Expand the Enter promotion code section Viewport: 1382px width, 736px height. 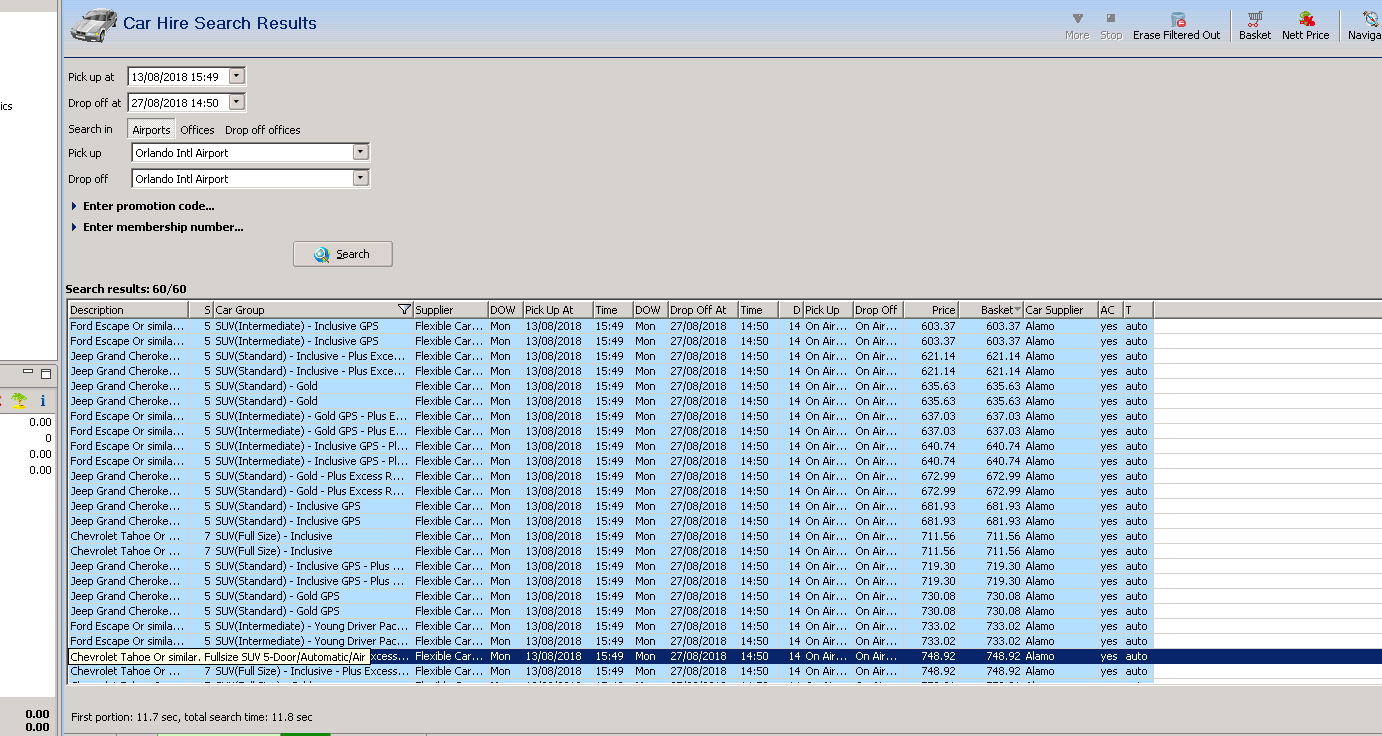pyautogui.click(x=143, y=206)
